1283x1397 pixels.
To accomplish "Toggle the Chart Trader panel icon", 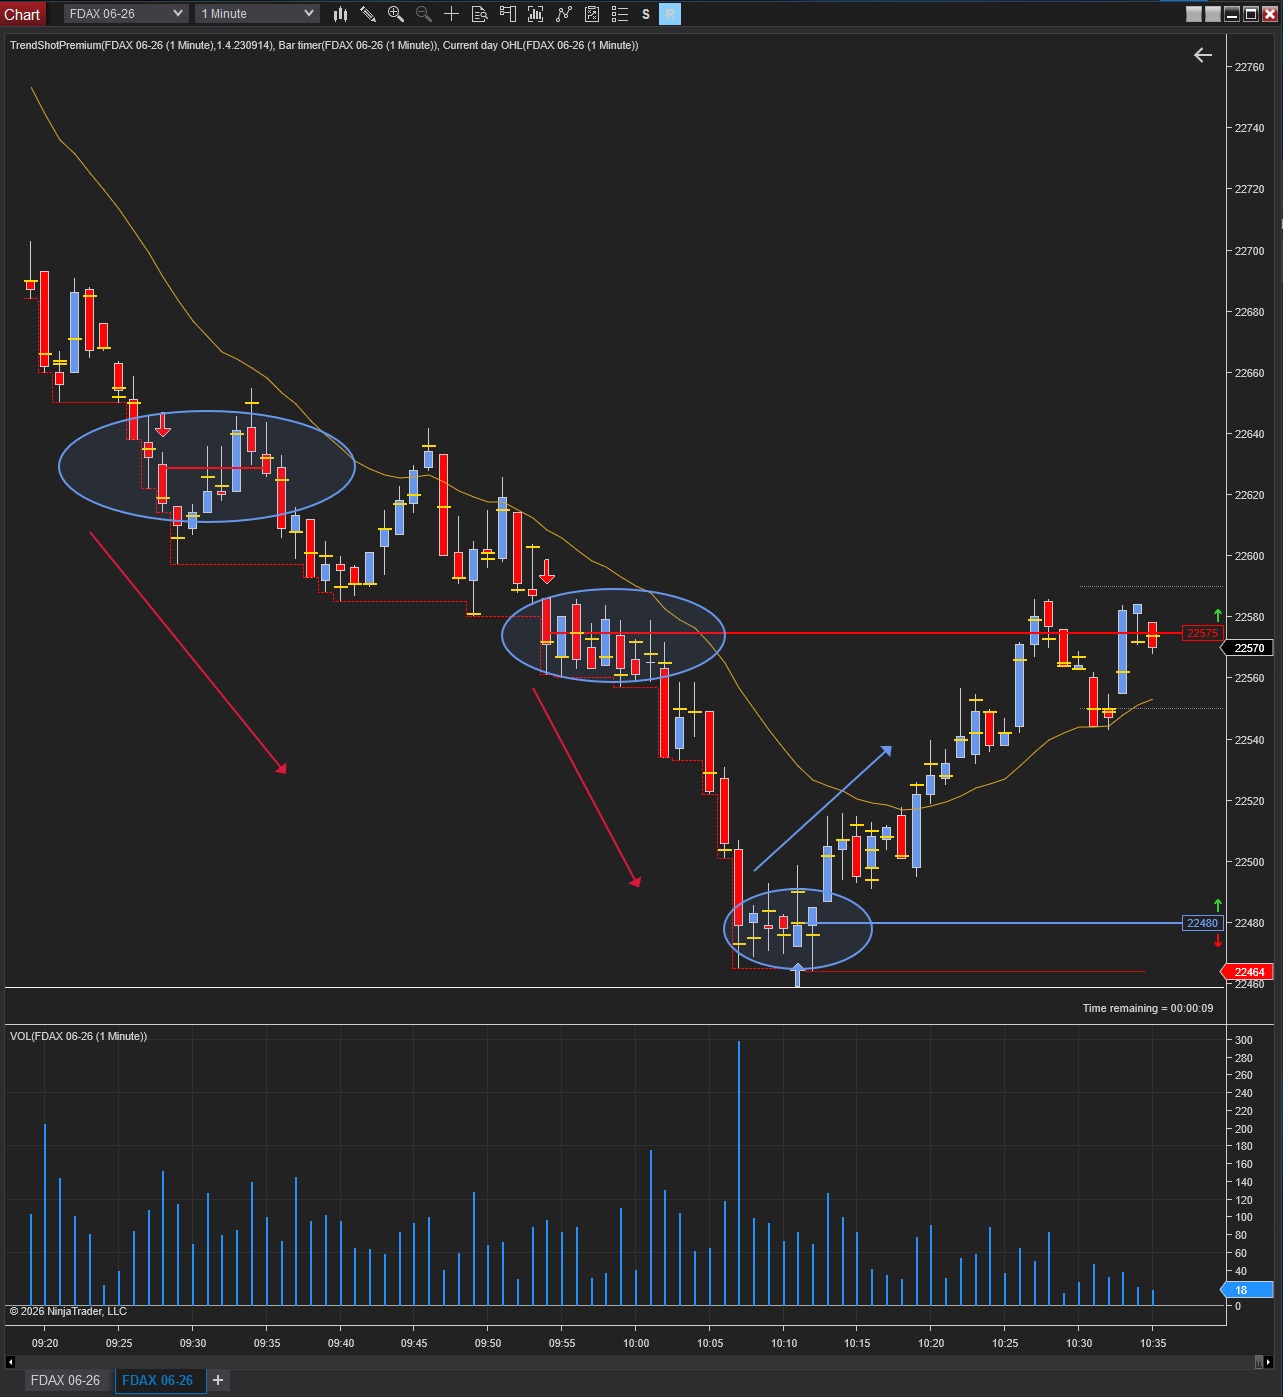I will 508,14.
